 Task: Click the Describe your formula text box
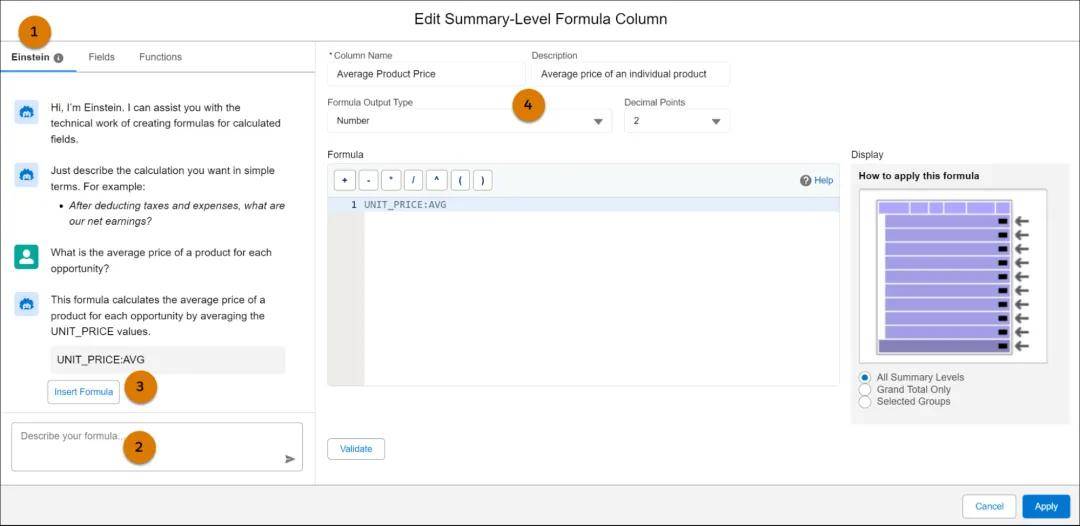tap(145, 446)
